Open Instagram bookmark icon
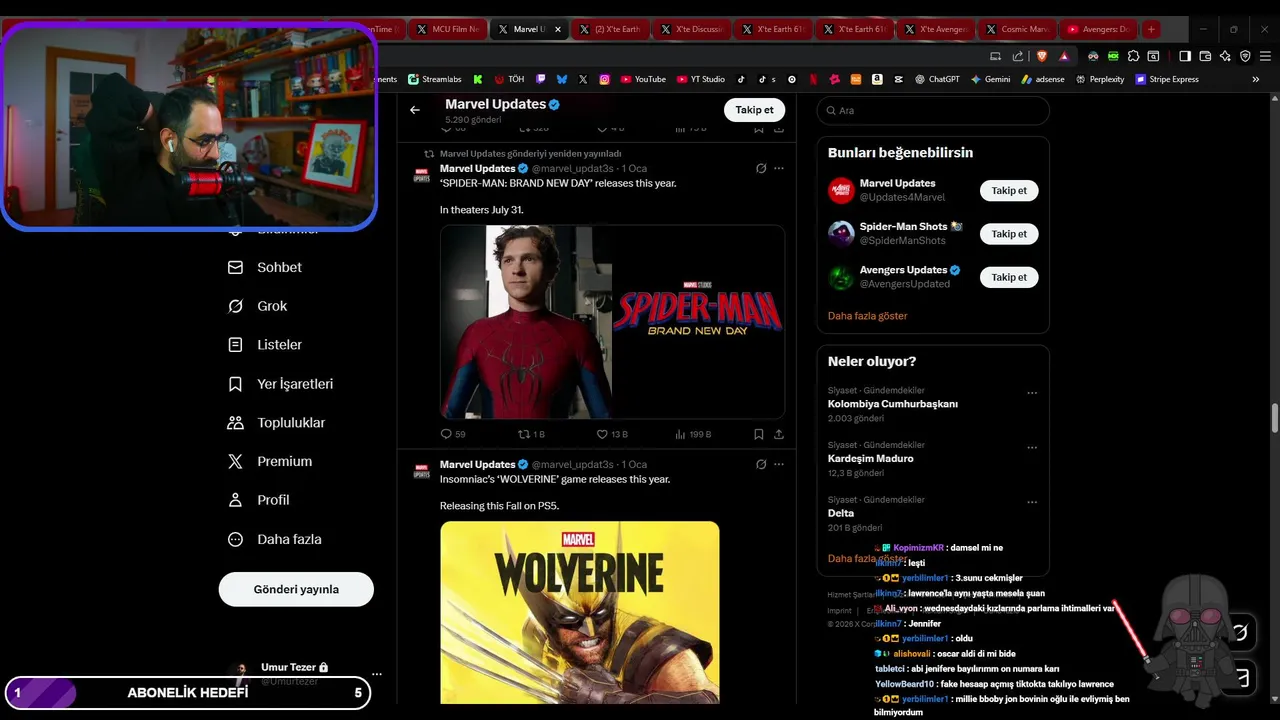This screenshot has width=1280, height=720. (605, 79)
